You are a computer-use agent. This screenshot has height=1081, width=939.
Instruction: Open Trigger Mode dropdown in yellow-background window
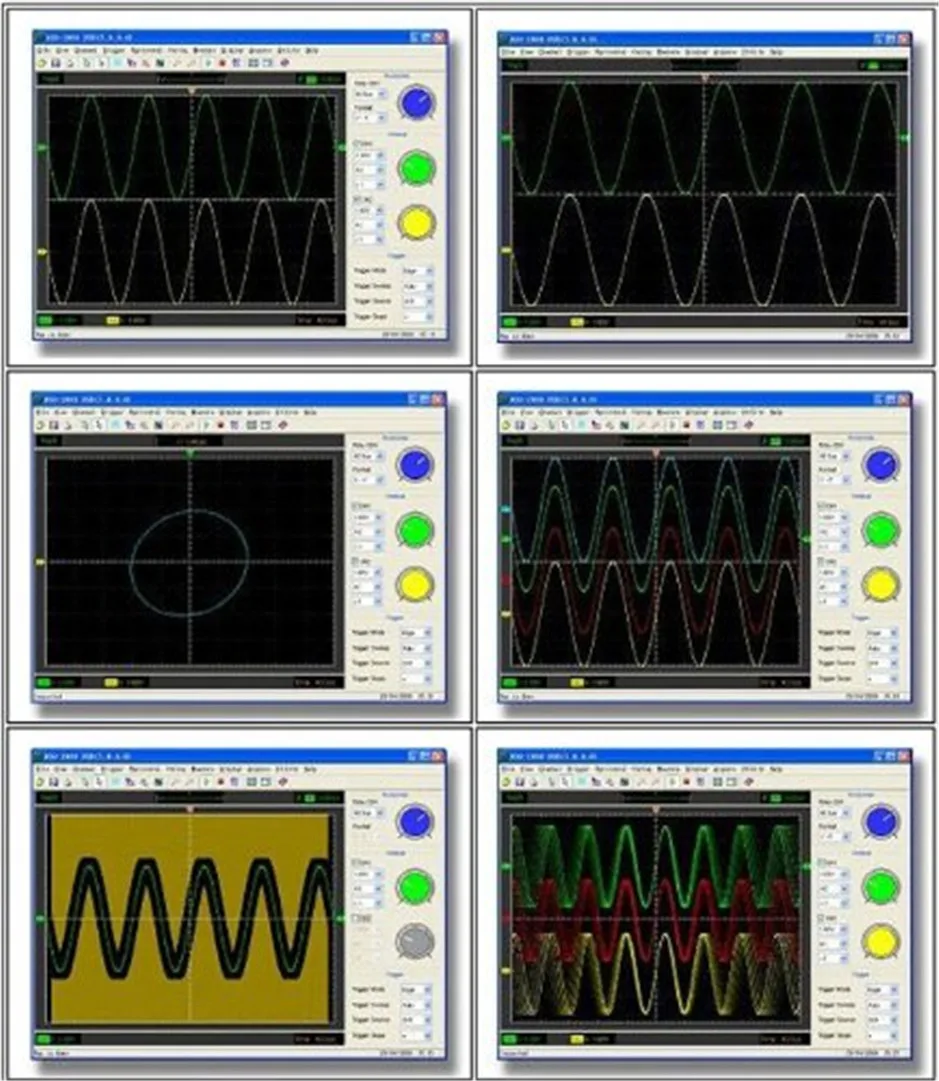[416, 990]
